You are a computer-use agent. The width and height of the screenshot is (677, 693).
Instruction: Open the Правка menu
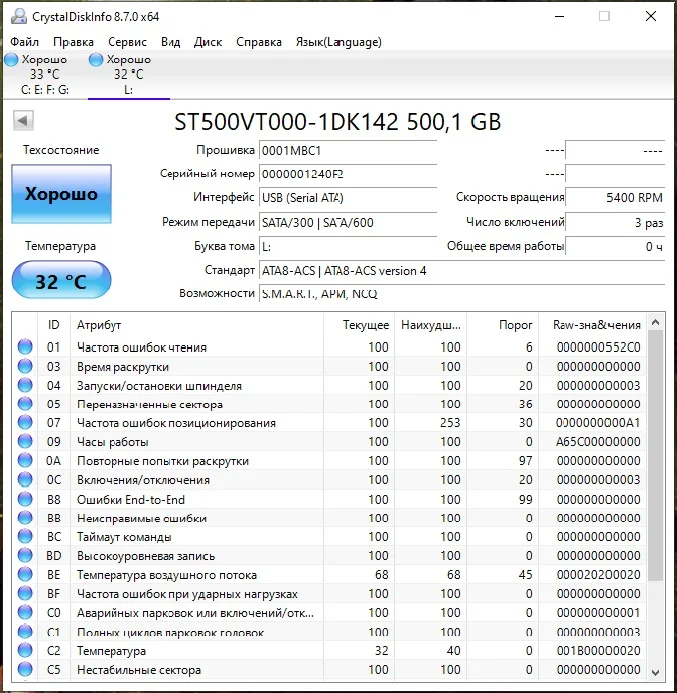pos(73,42)
